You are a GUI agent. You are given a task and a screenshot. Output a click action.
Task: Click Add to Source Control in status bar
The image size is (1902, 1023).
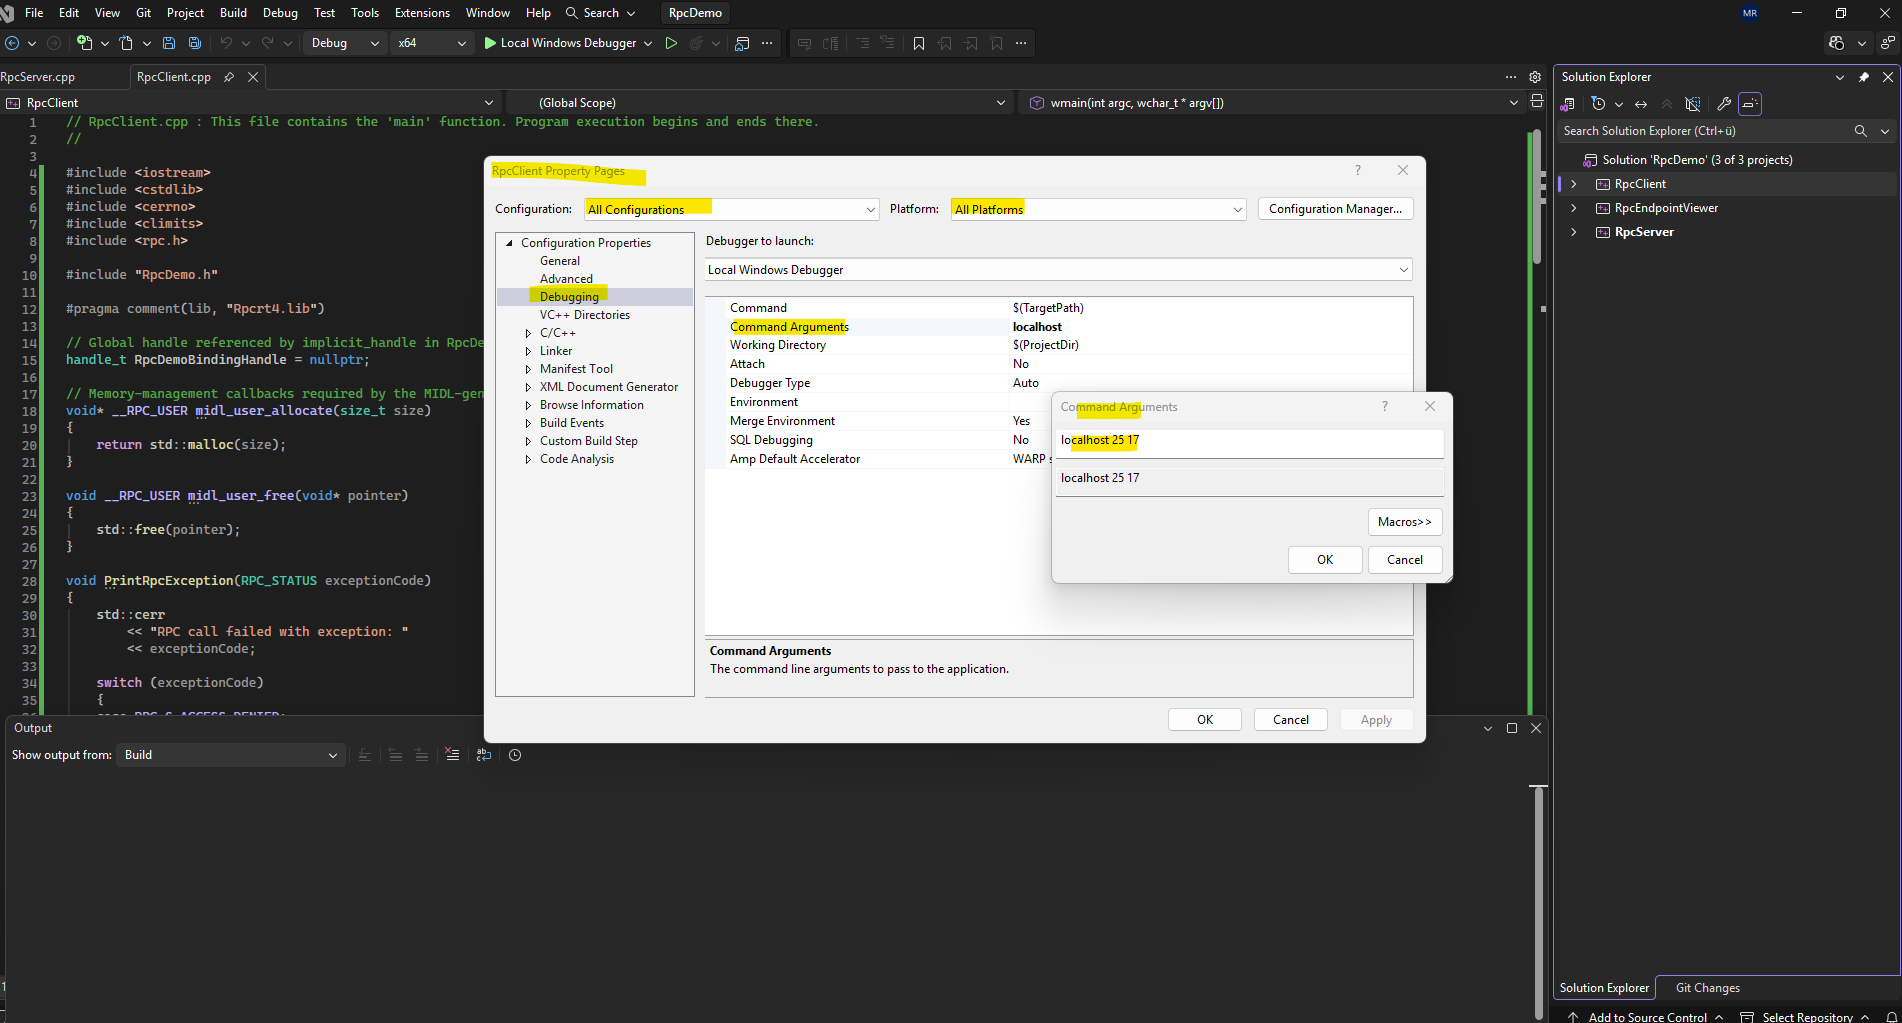pyautogui.click(x=1646, y=1016)
